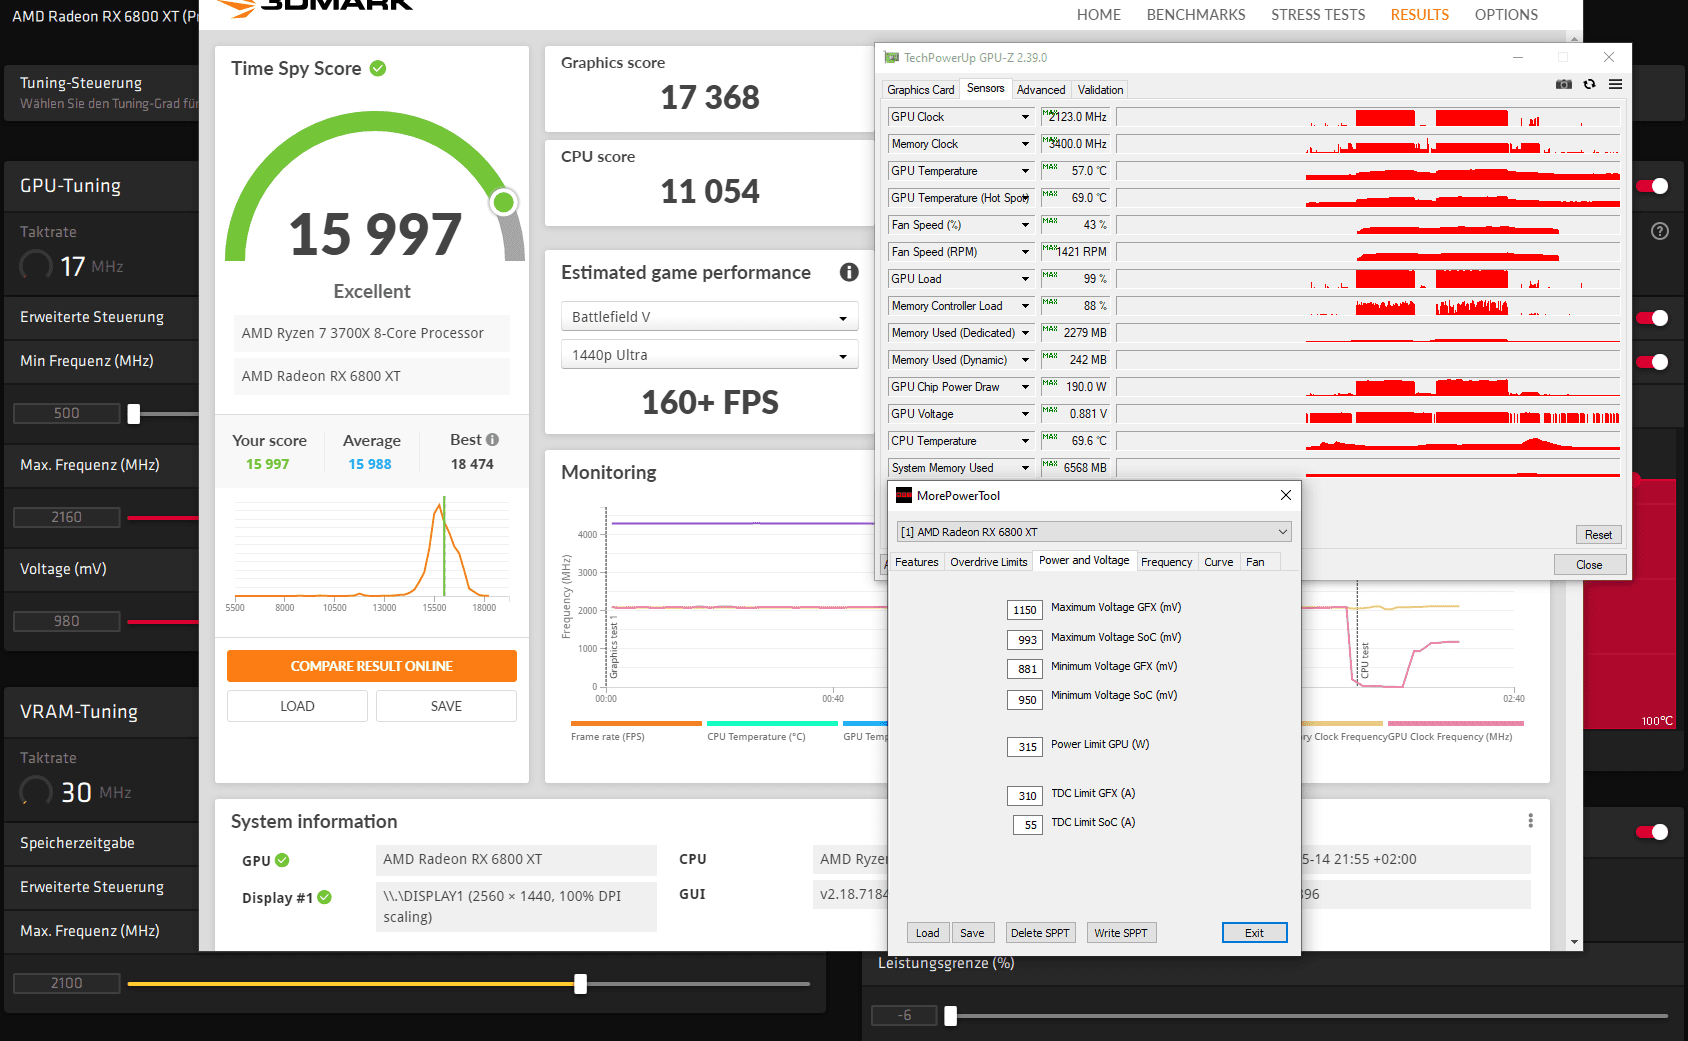Click the GPU-Z title bar app icon
Viewport: 1688px width, 1041px height.
pos(892,58)
